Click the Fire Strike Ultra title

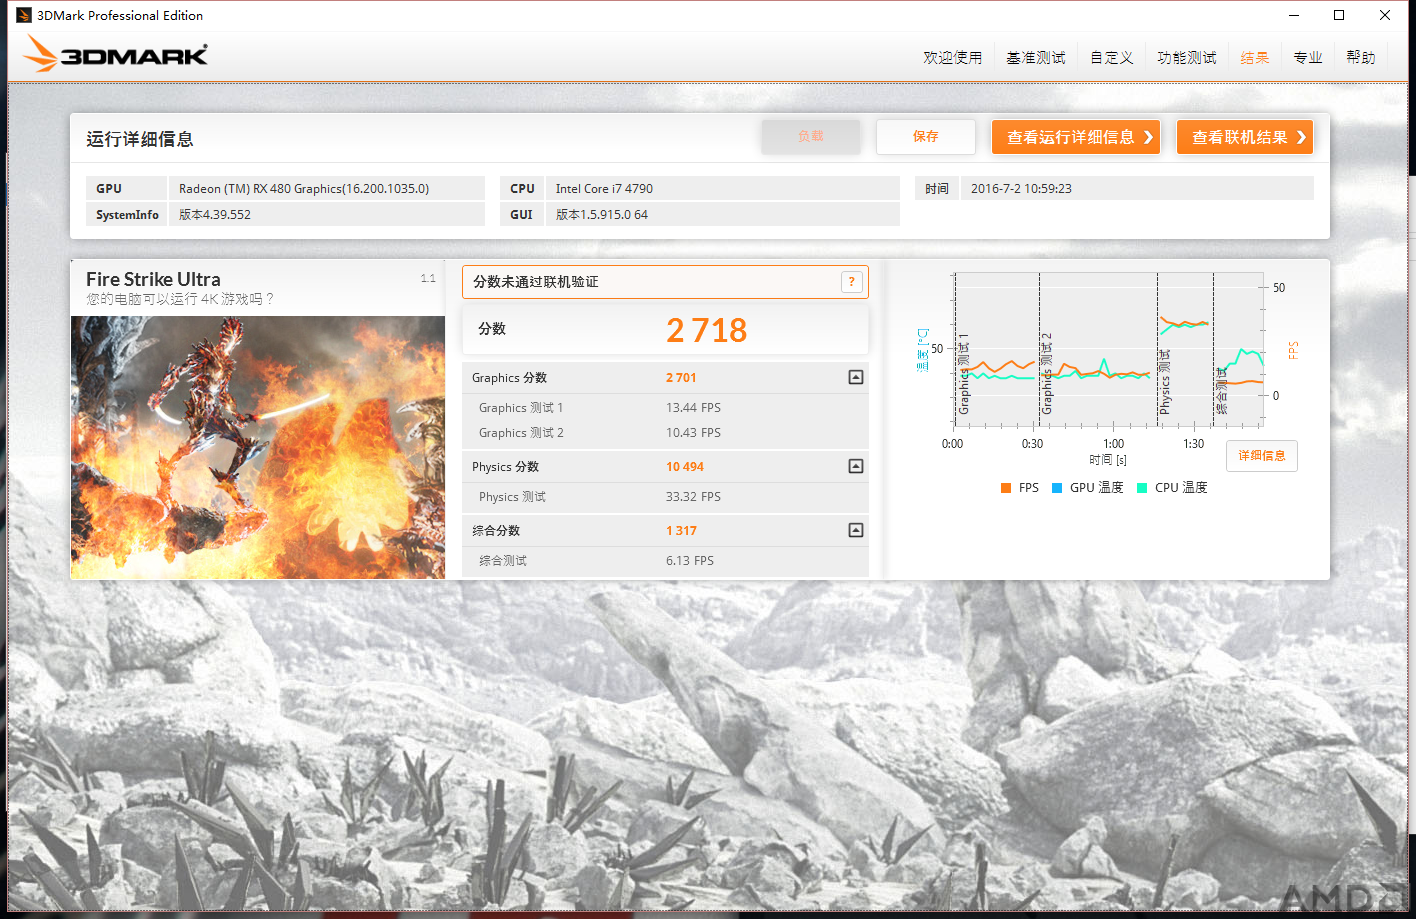153,279
